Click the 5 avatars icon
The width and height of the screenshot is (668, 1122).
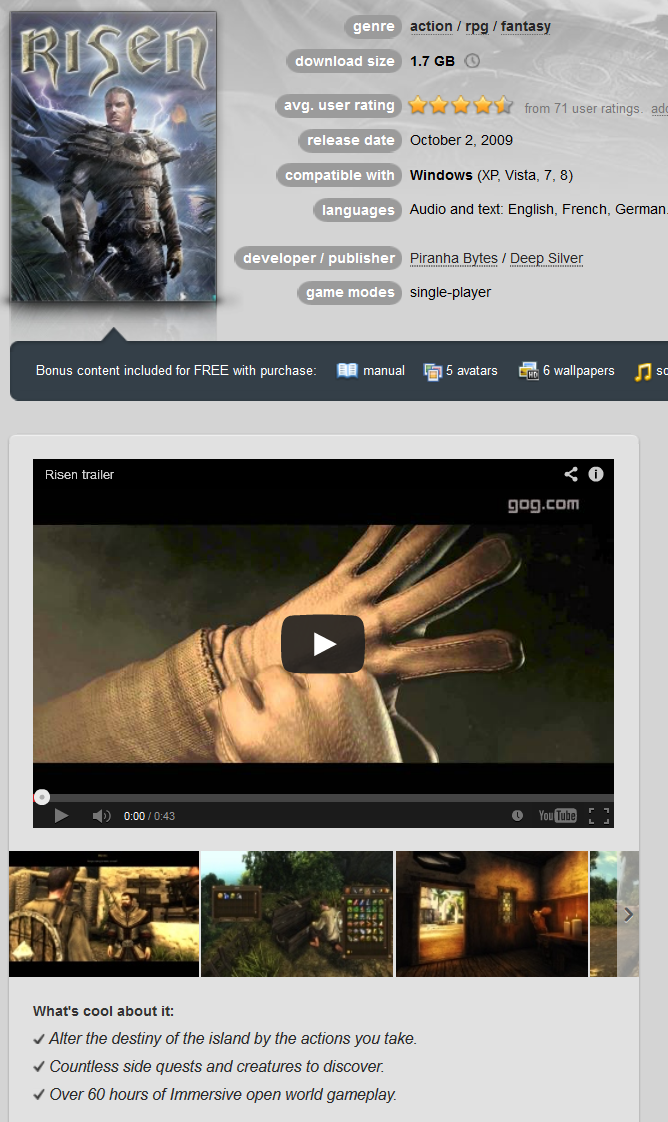(x=433, y=371)
